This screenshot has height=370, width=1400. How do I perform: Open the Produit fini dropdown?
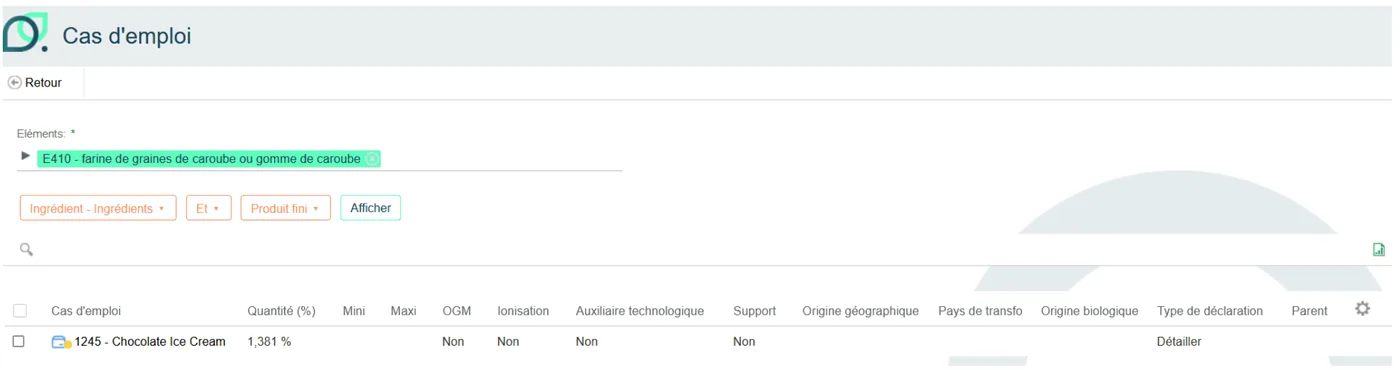tap(285, 208)
